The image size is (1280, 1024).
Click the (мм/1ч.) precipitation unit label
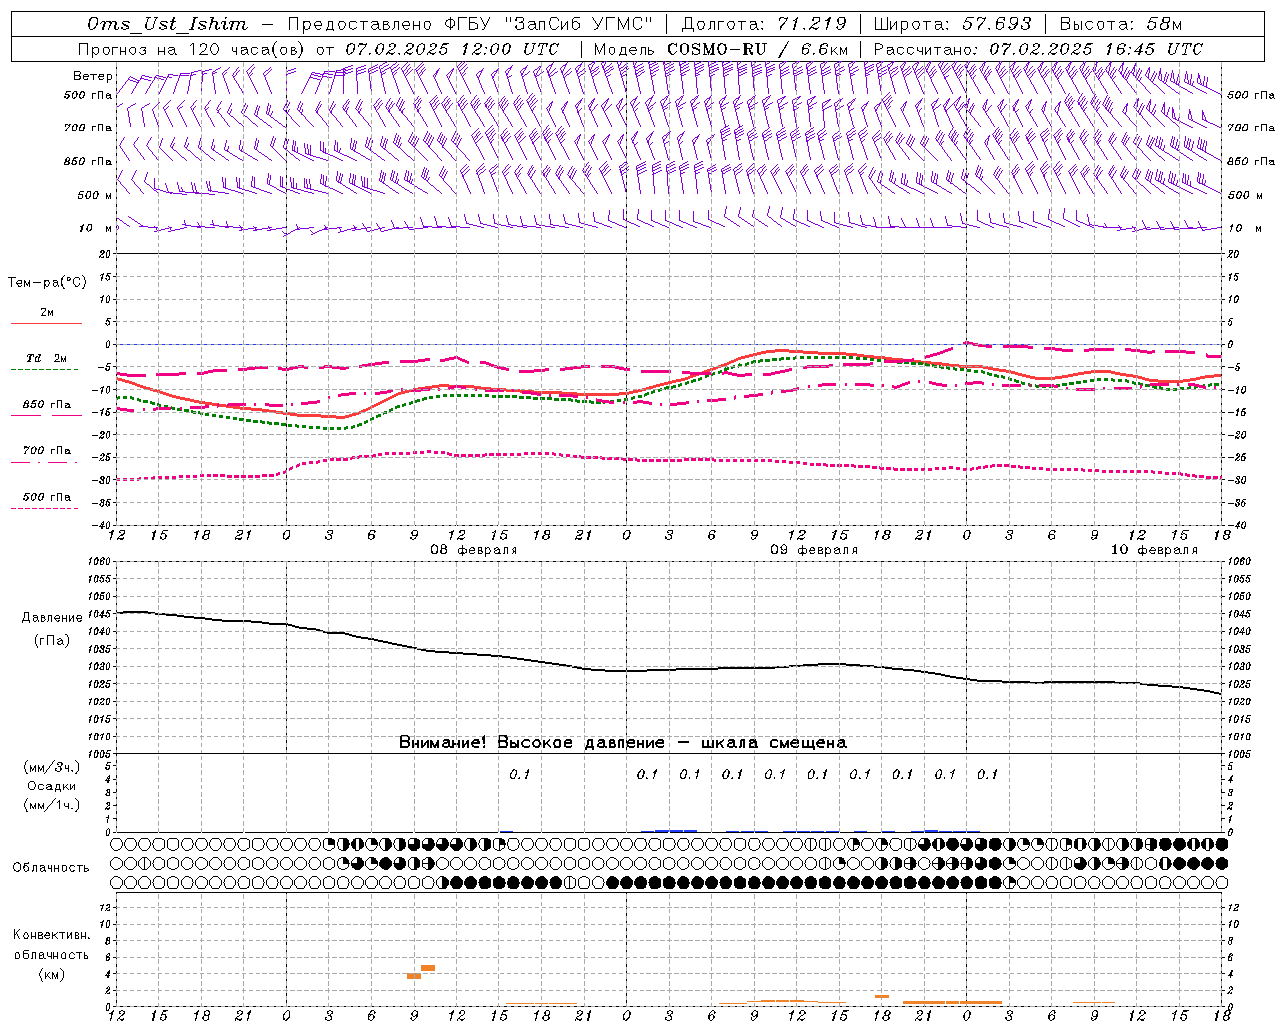pyautogui.click(x=52, y=805)
